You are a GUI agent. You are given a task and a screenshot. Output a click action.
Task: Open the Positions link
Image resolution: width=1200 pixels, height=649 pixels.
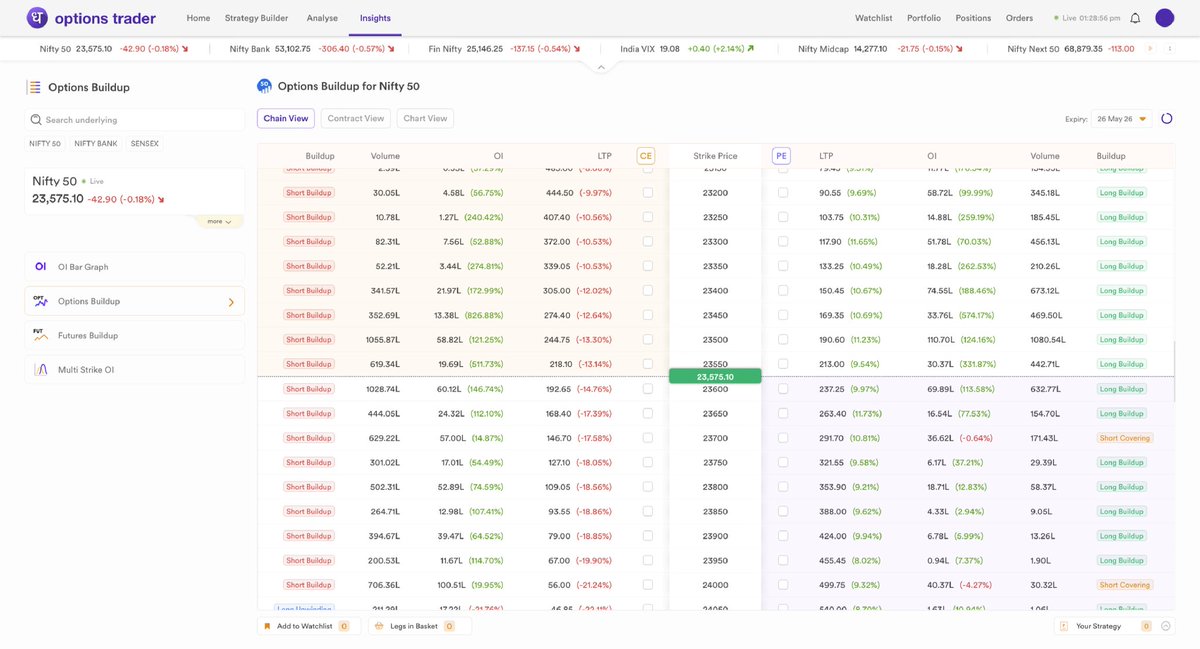click(x=973, y=18)
